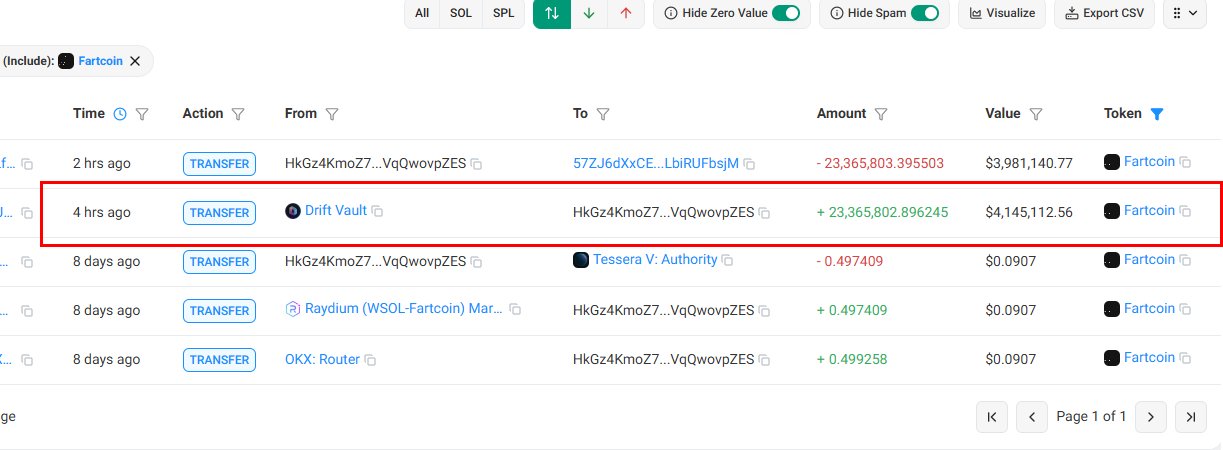Viewport: 1223px width, 450px height.
Task: Filter to outflow with red up arrow
Action: 626,14
